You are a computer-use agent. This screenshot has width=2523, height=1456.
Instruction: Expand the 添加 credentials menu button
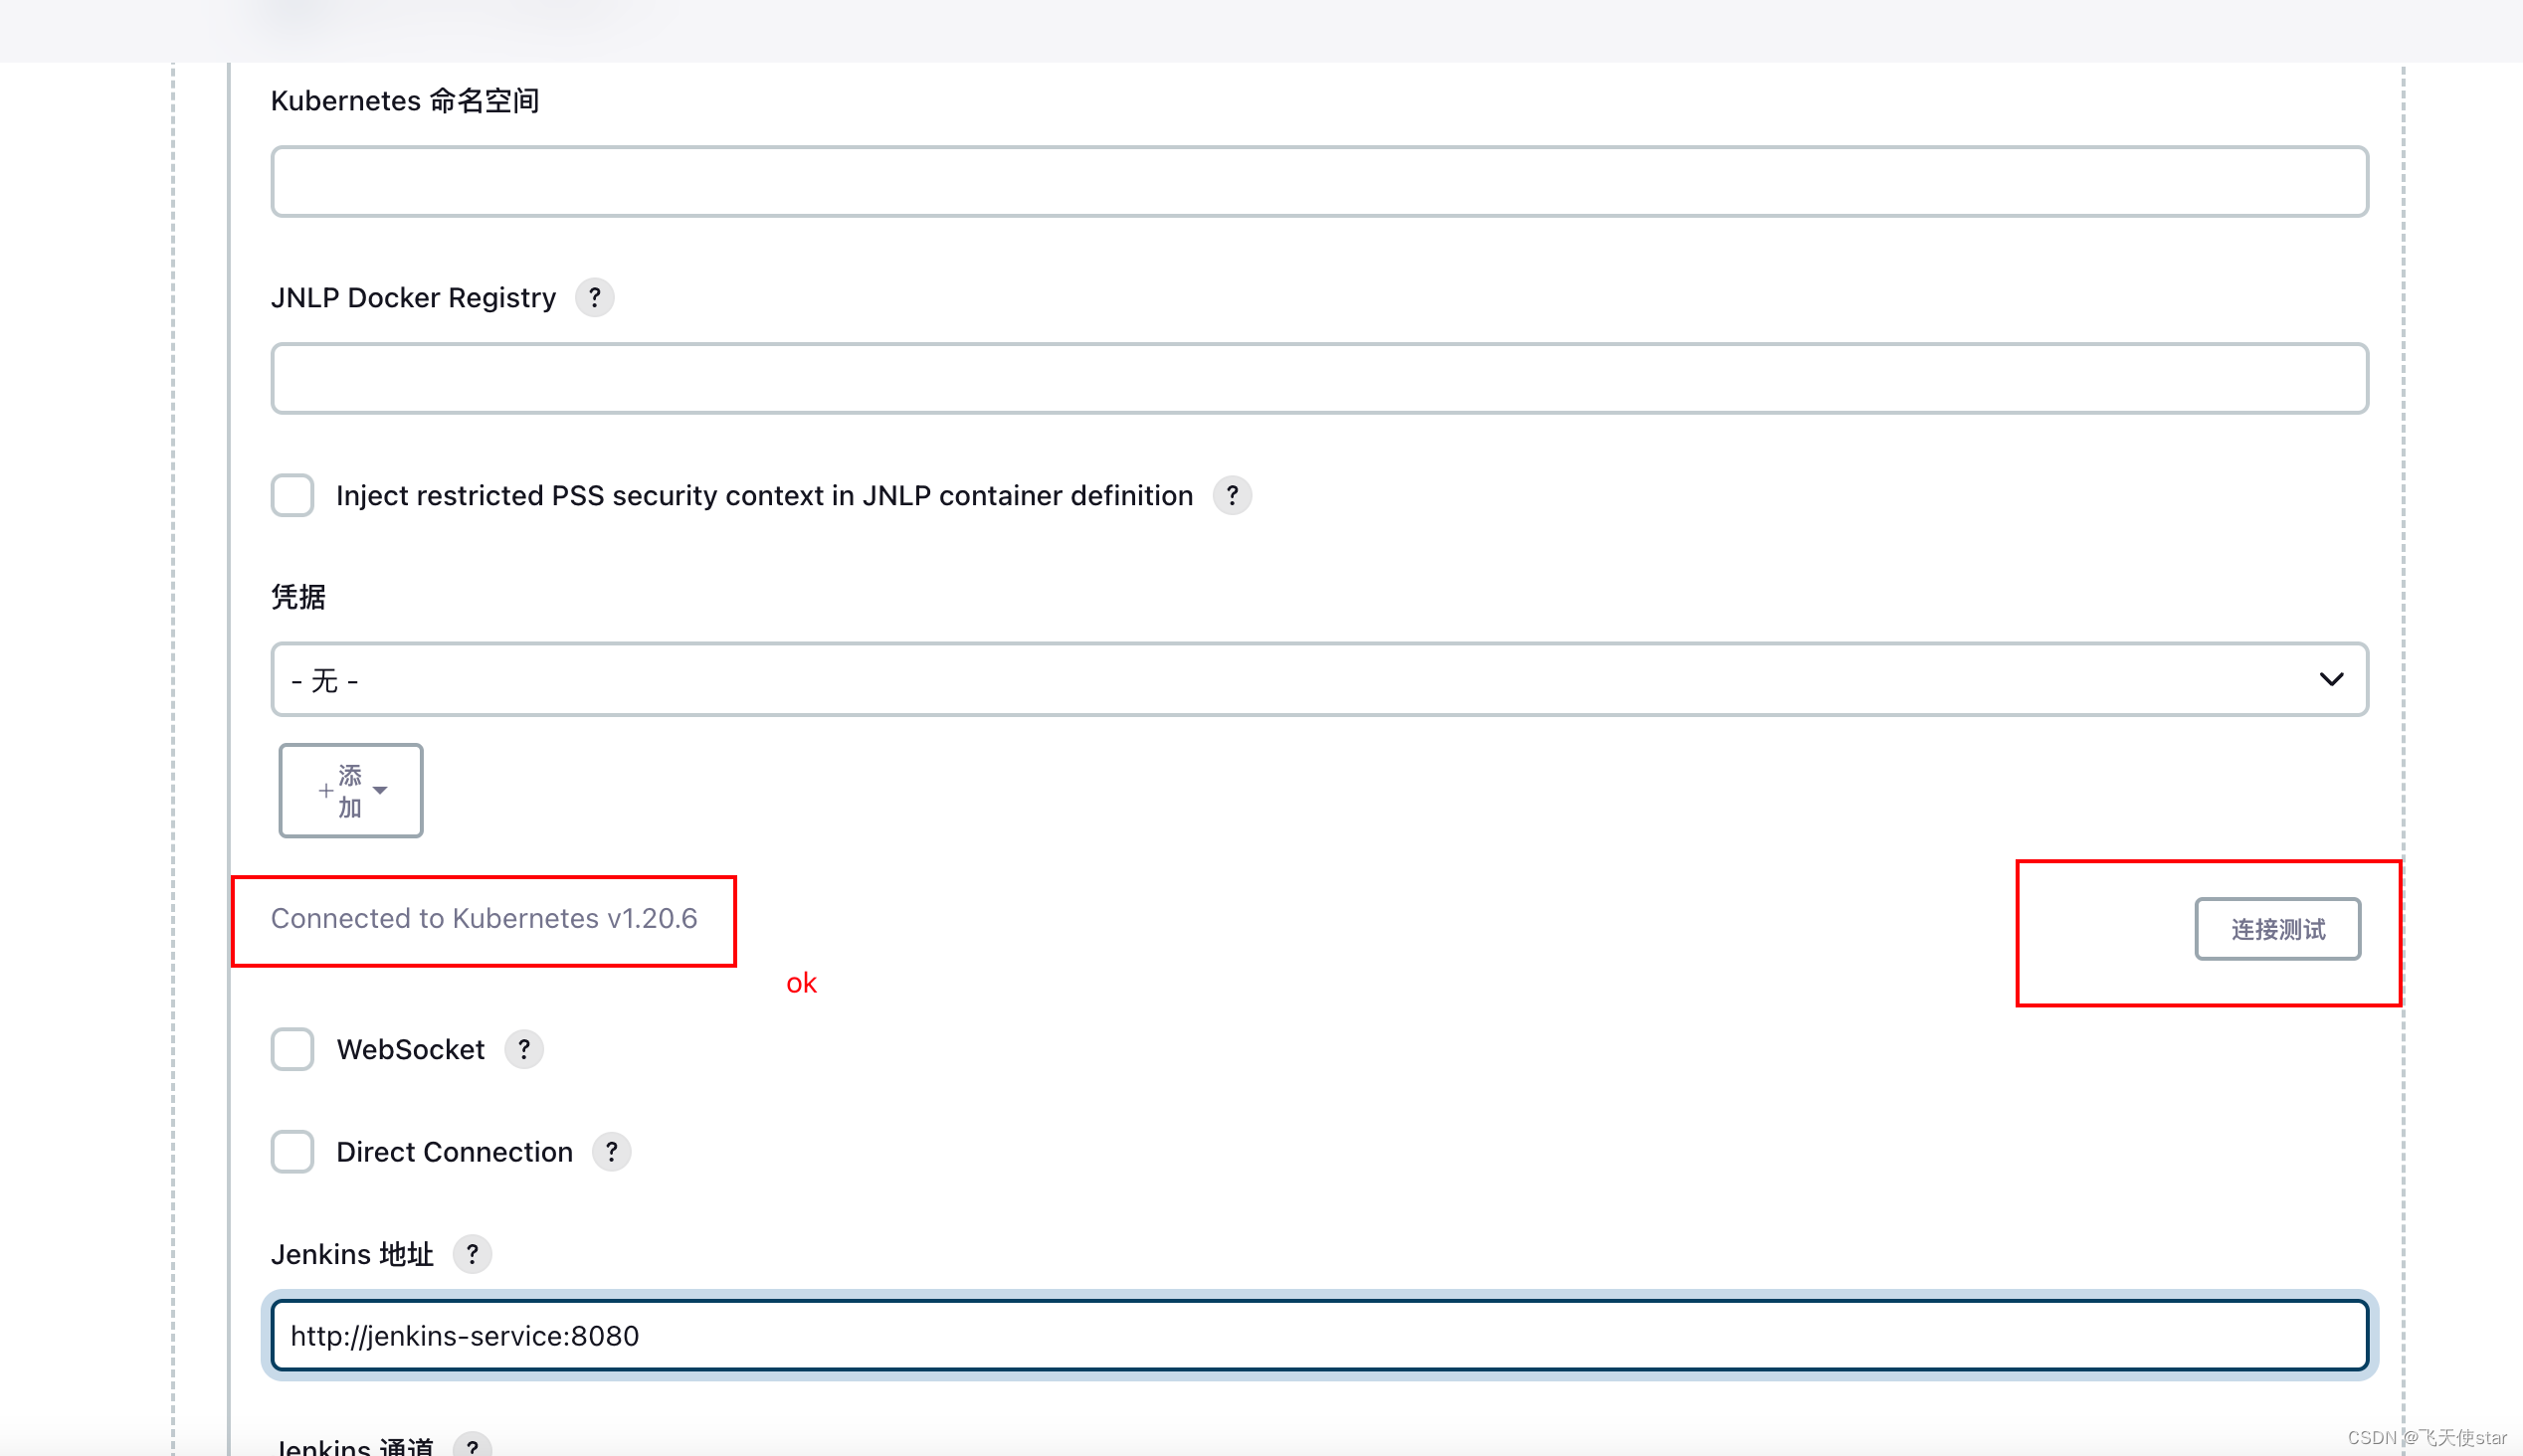click(351, 790)
